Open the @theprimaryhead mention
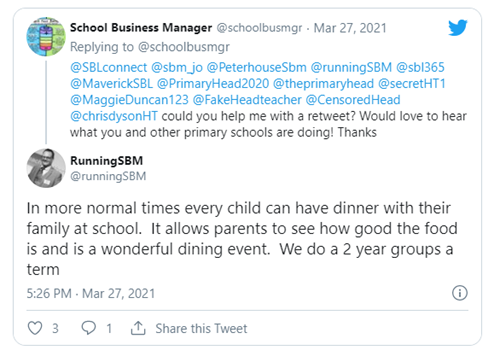 pos(324,84)
